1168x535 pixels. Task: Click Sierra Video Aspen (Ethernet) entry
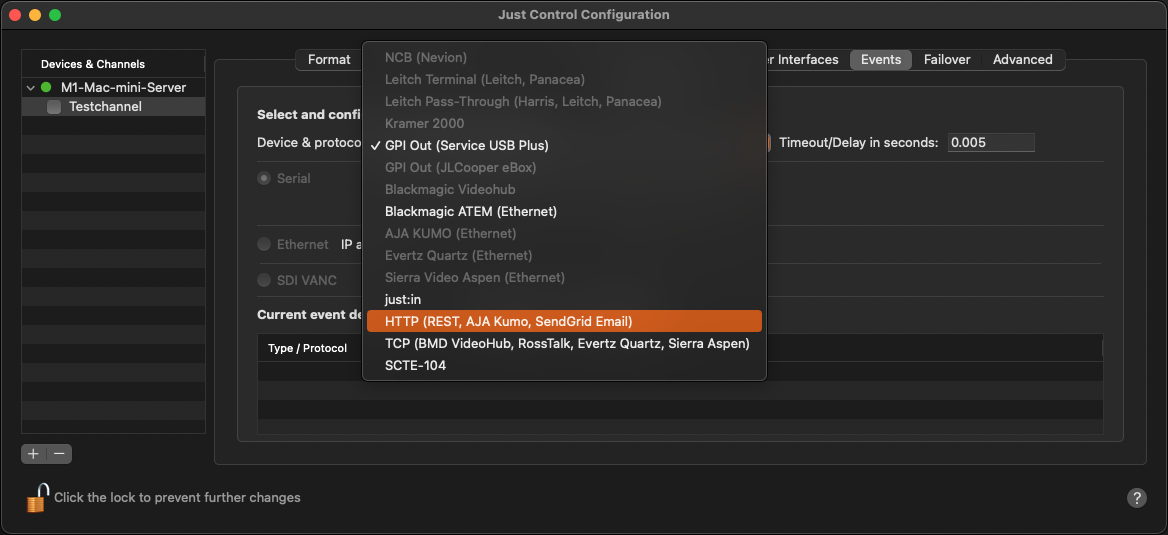(565, 277)
